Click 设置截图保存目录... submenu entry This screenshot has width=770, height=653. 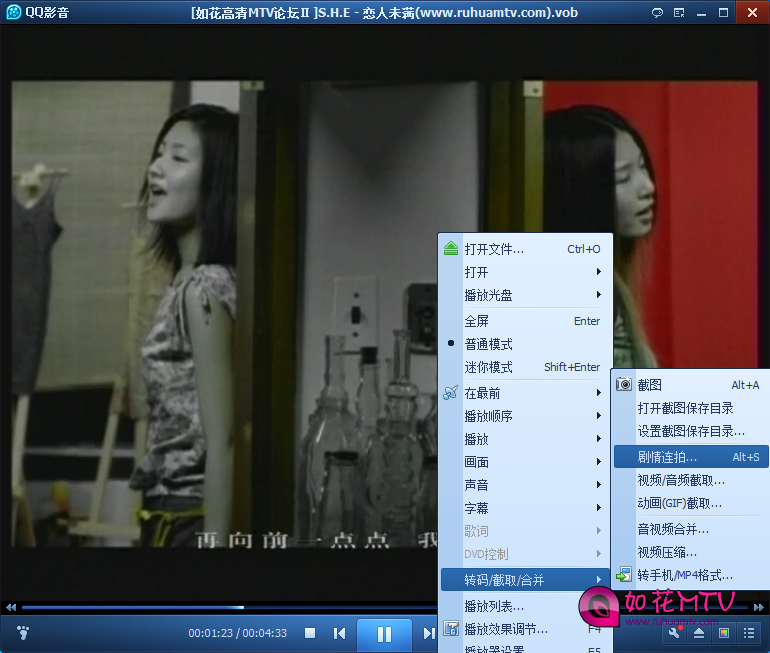691,431
